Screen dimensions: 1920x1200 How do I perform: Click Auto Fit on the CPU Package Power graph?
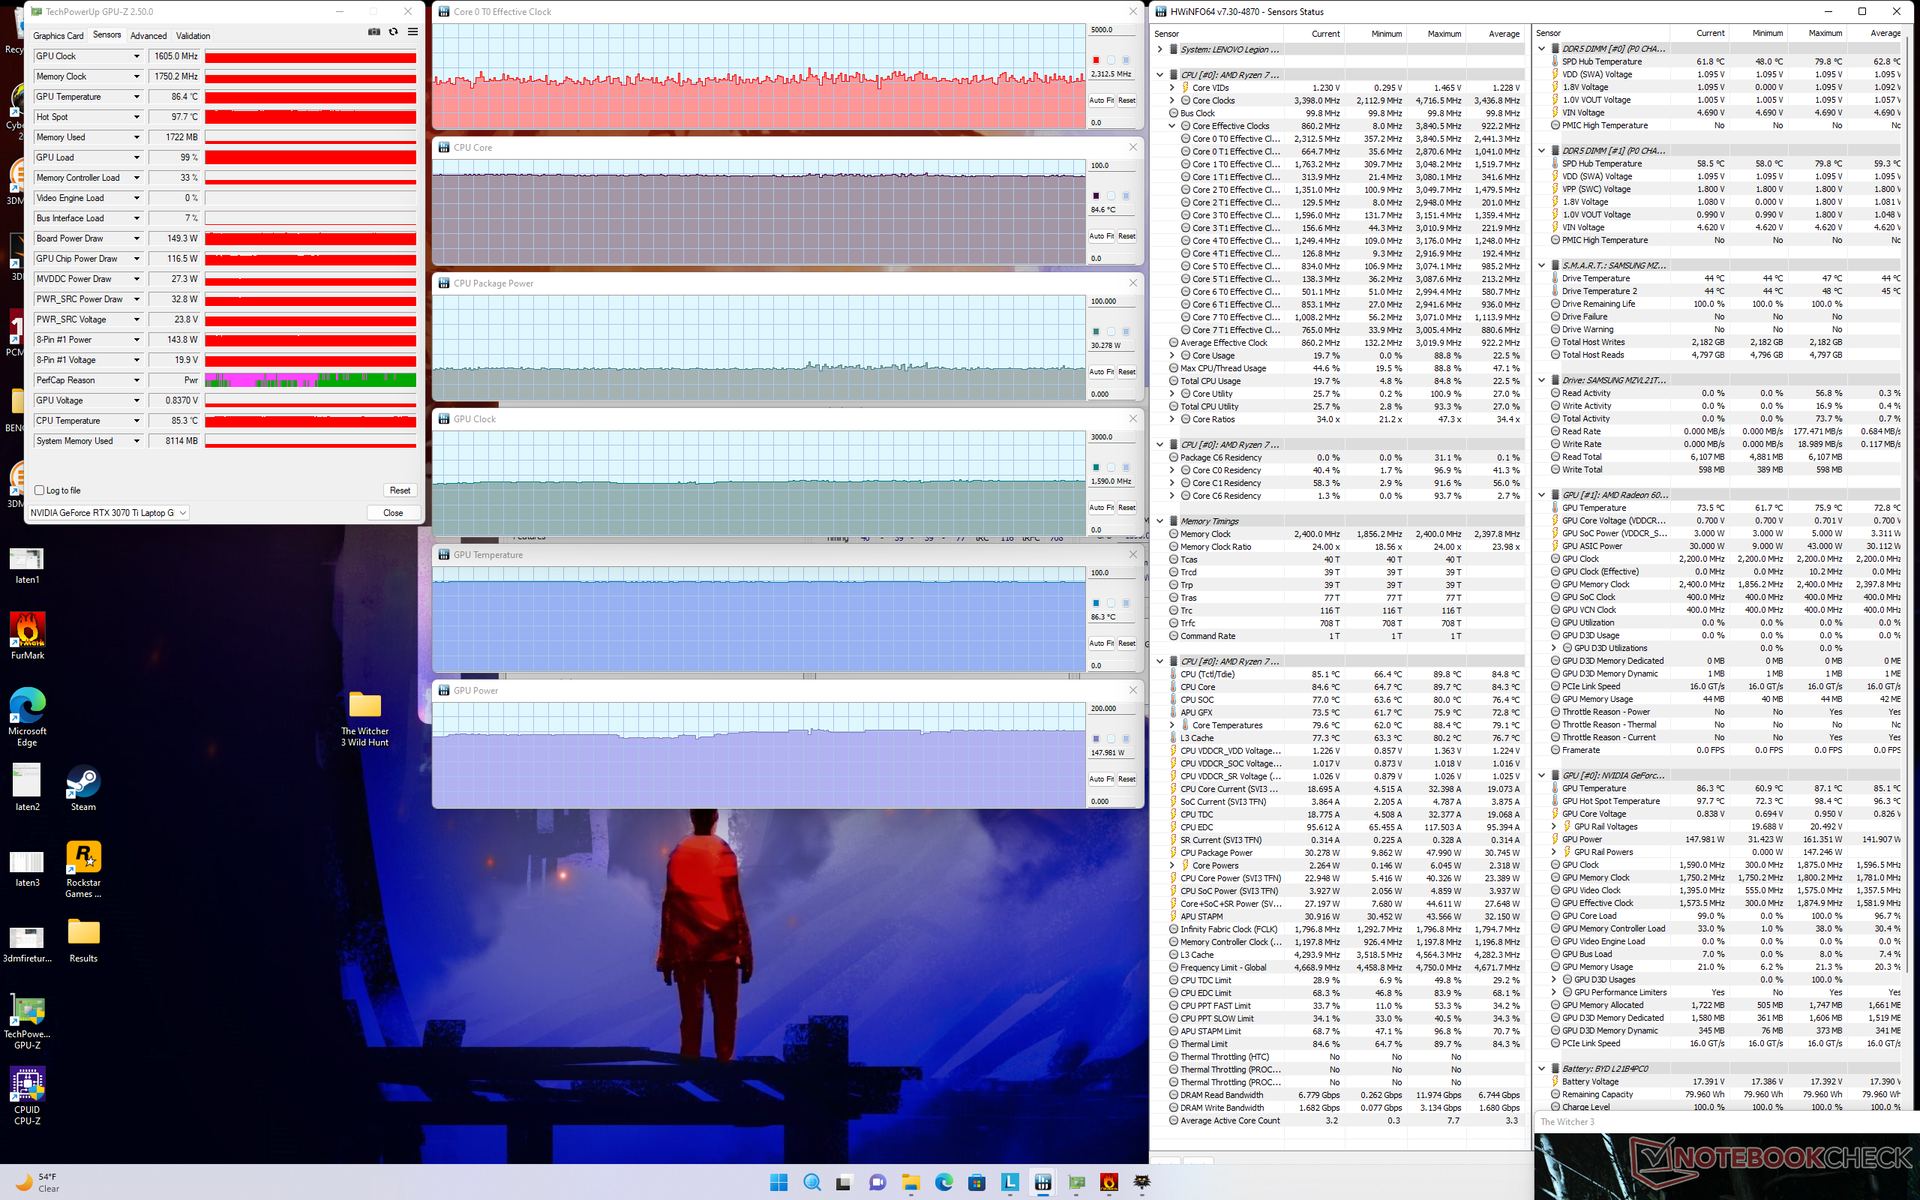[1100, 372]
